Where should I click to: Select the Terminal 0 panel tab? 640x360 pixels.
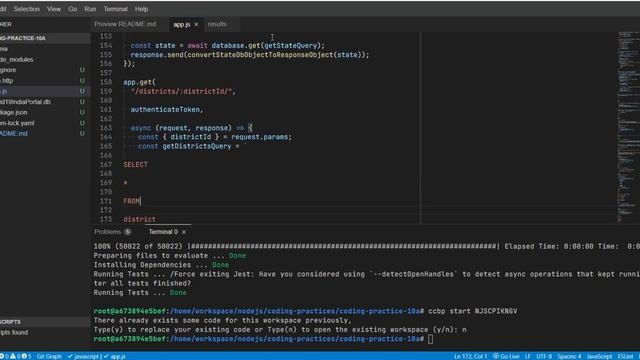(163, 232)
